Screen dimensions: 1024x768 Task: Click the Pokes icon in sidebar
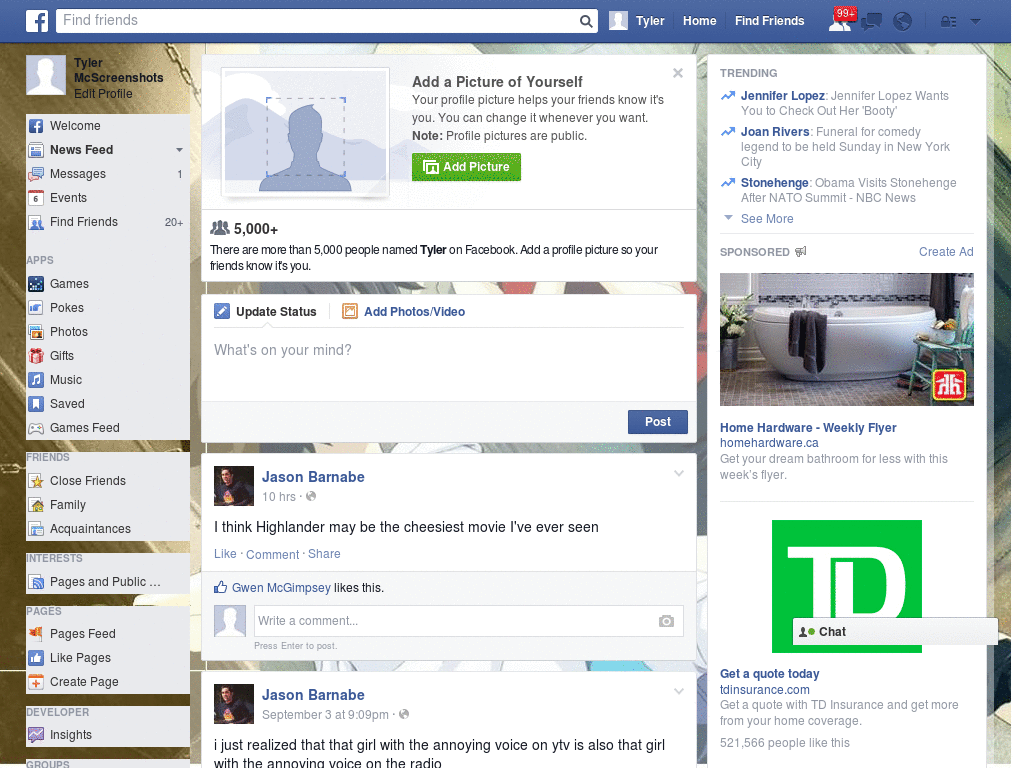click(36, 308)
